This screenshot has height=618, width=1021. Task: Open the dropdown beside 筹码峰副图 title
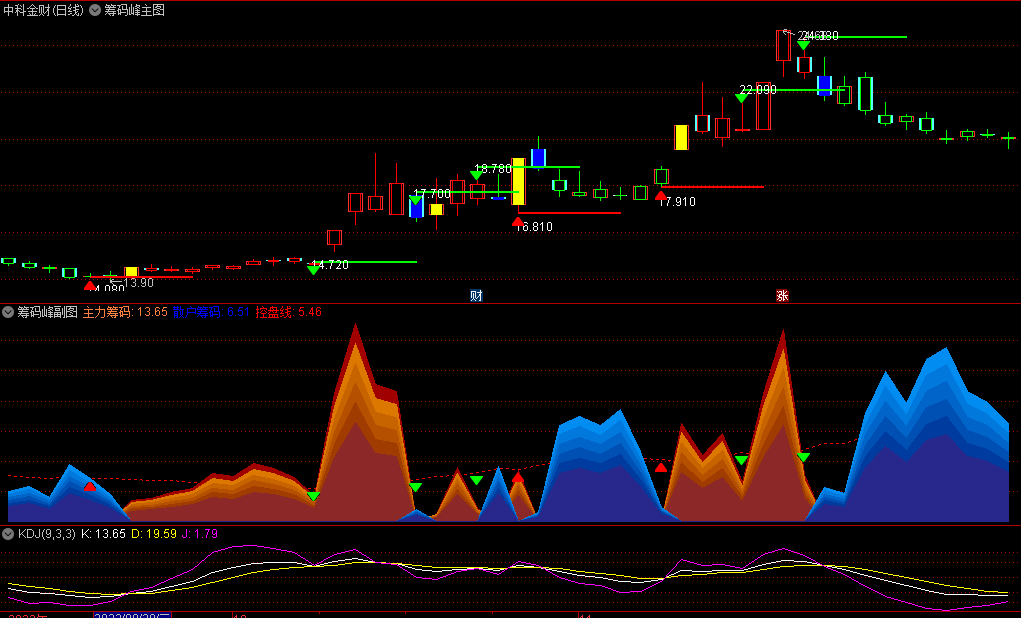[8, 312]
